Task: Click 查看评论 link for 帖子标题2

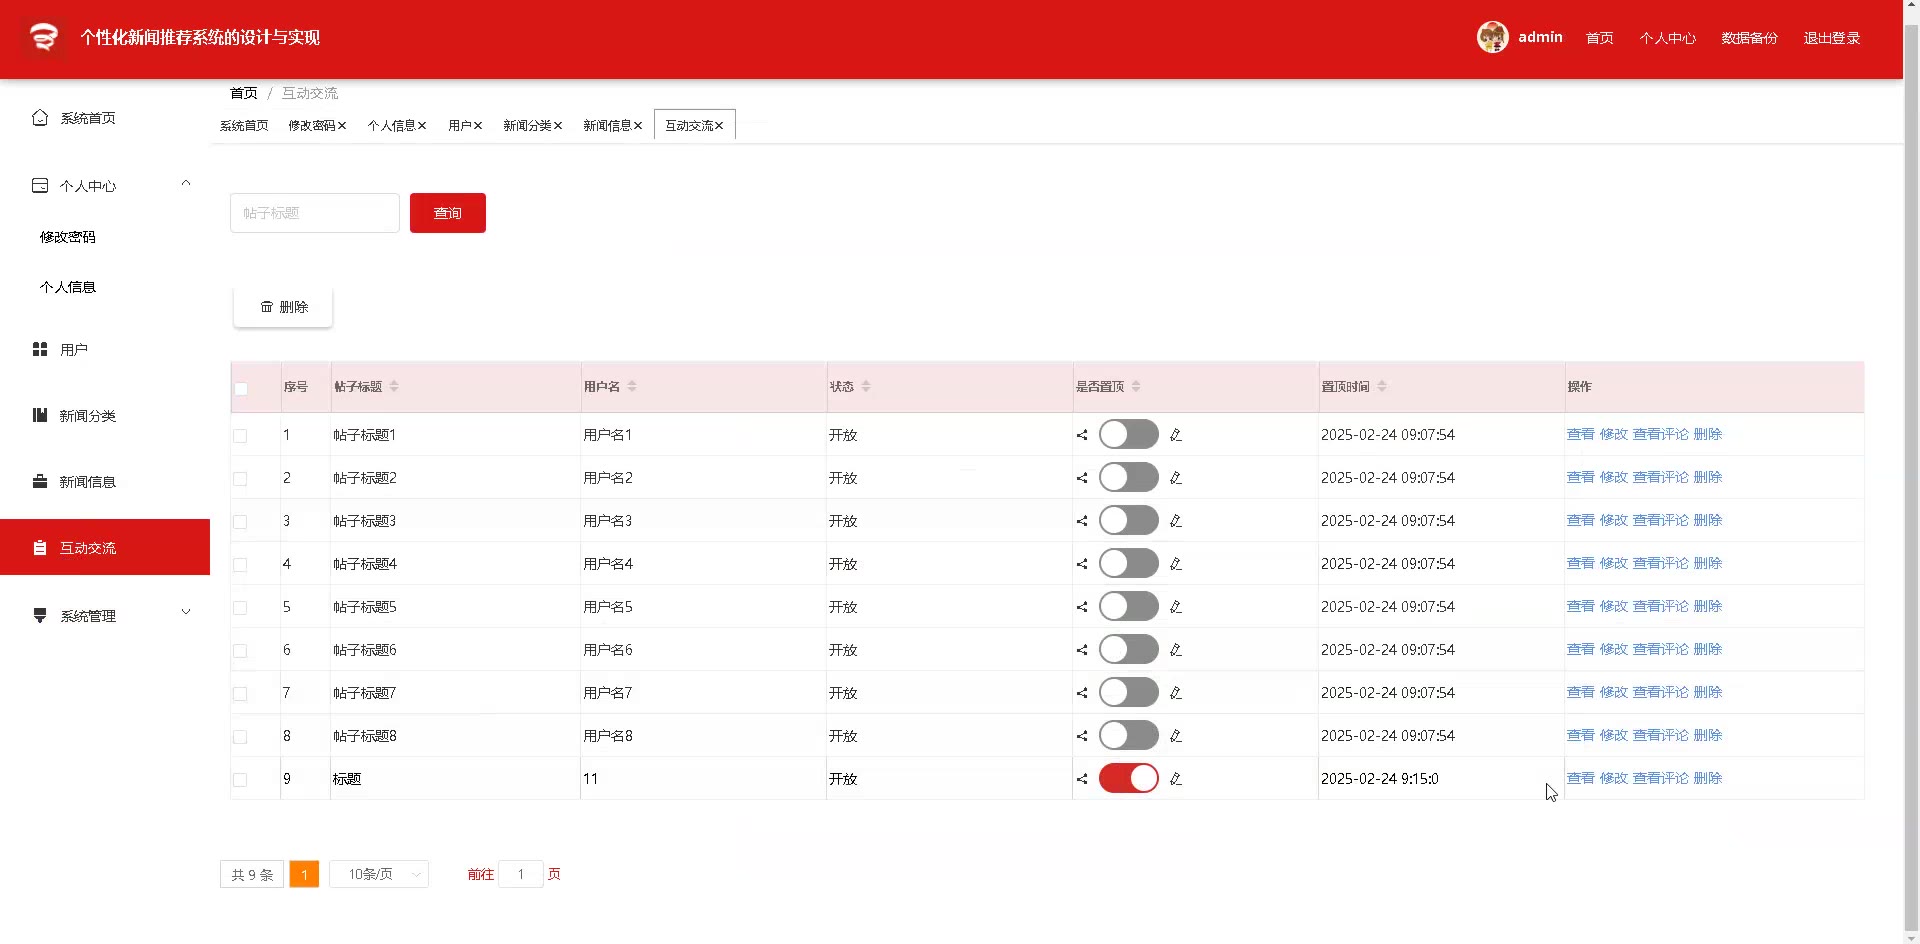Action: (1660, 478)
